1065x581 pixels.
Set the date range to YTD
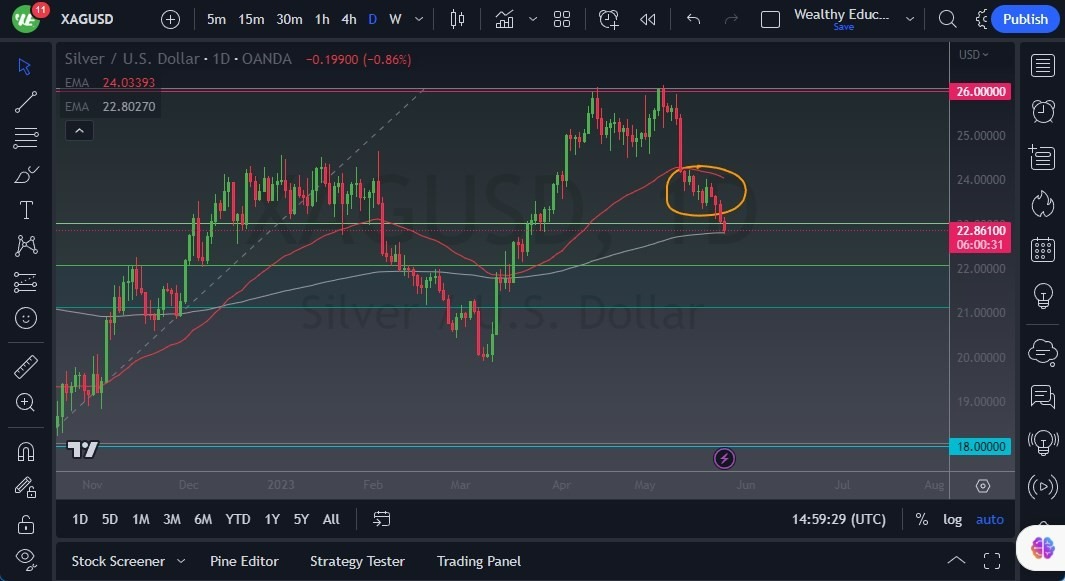pos(238,519)
